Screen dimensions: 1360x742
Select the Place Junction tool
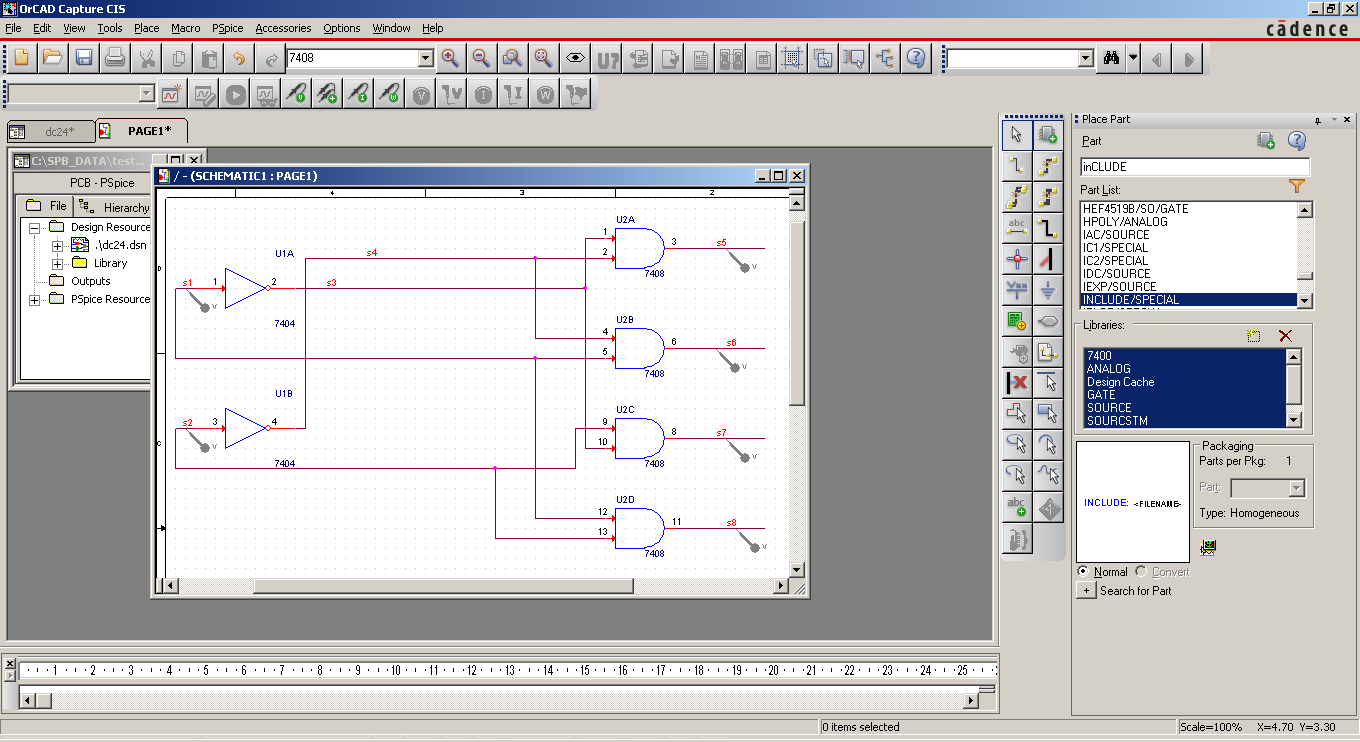(1017, 259)
